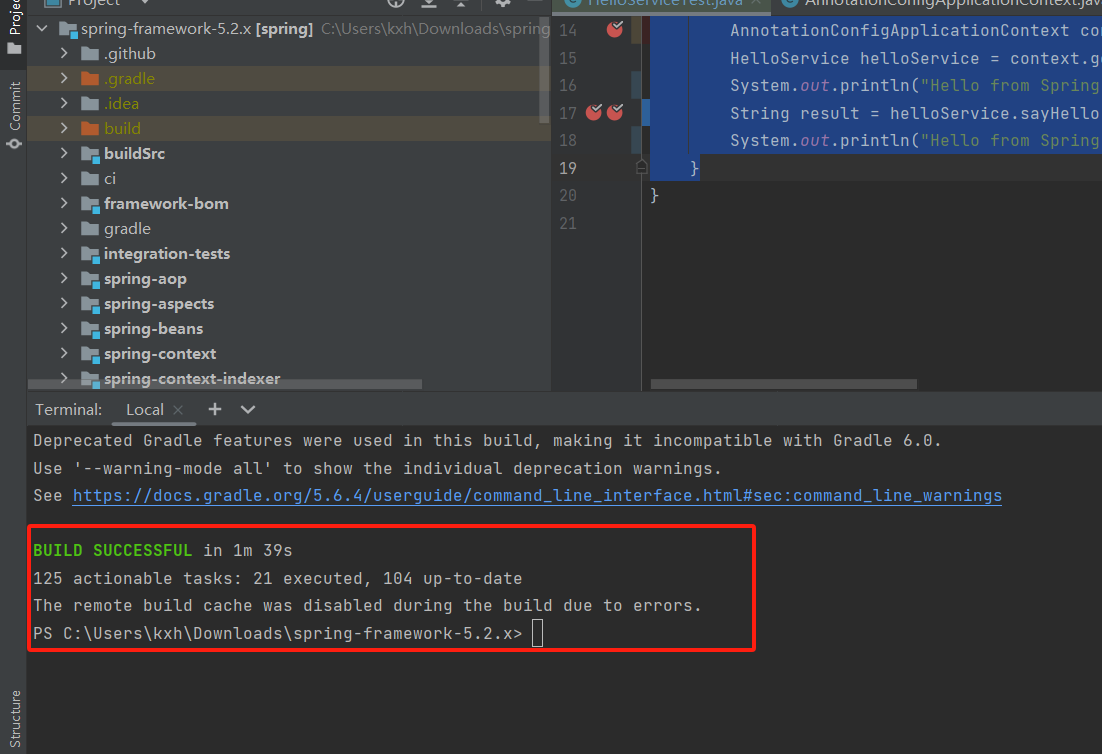The image size is (1102, 754).
Task: Click line number 21 in the gutter
Action: [x=568, y=223]
